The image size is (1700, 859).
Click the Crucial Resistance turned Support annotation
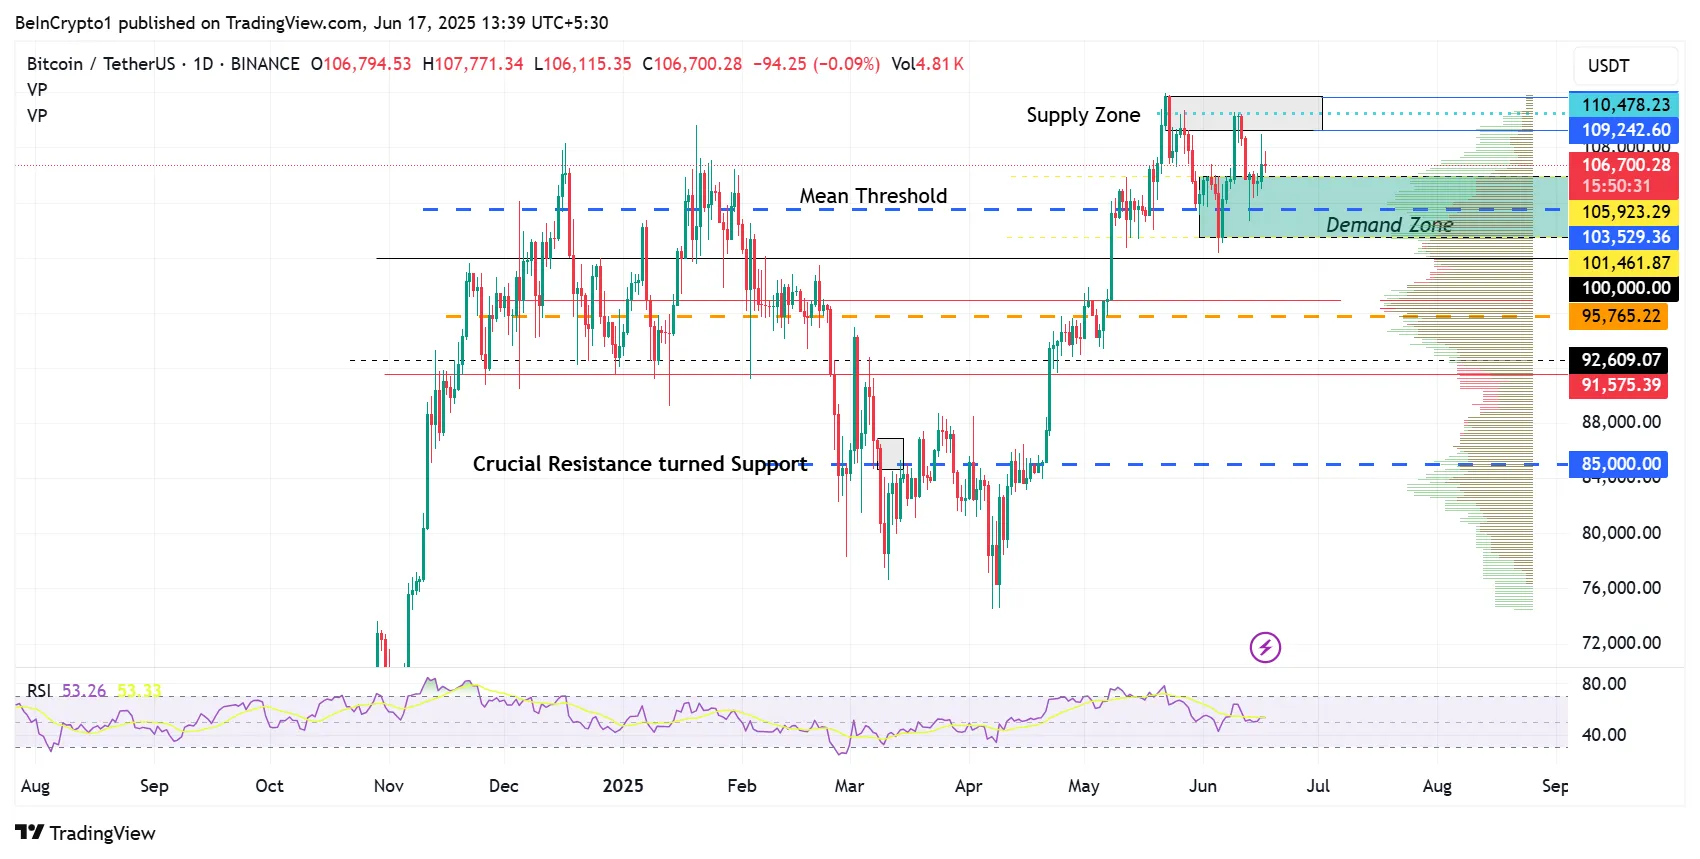tap(640, 464)
